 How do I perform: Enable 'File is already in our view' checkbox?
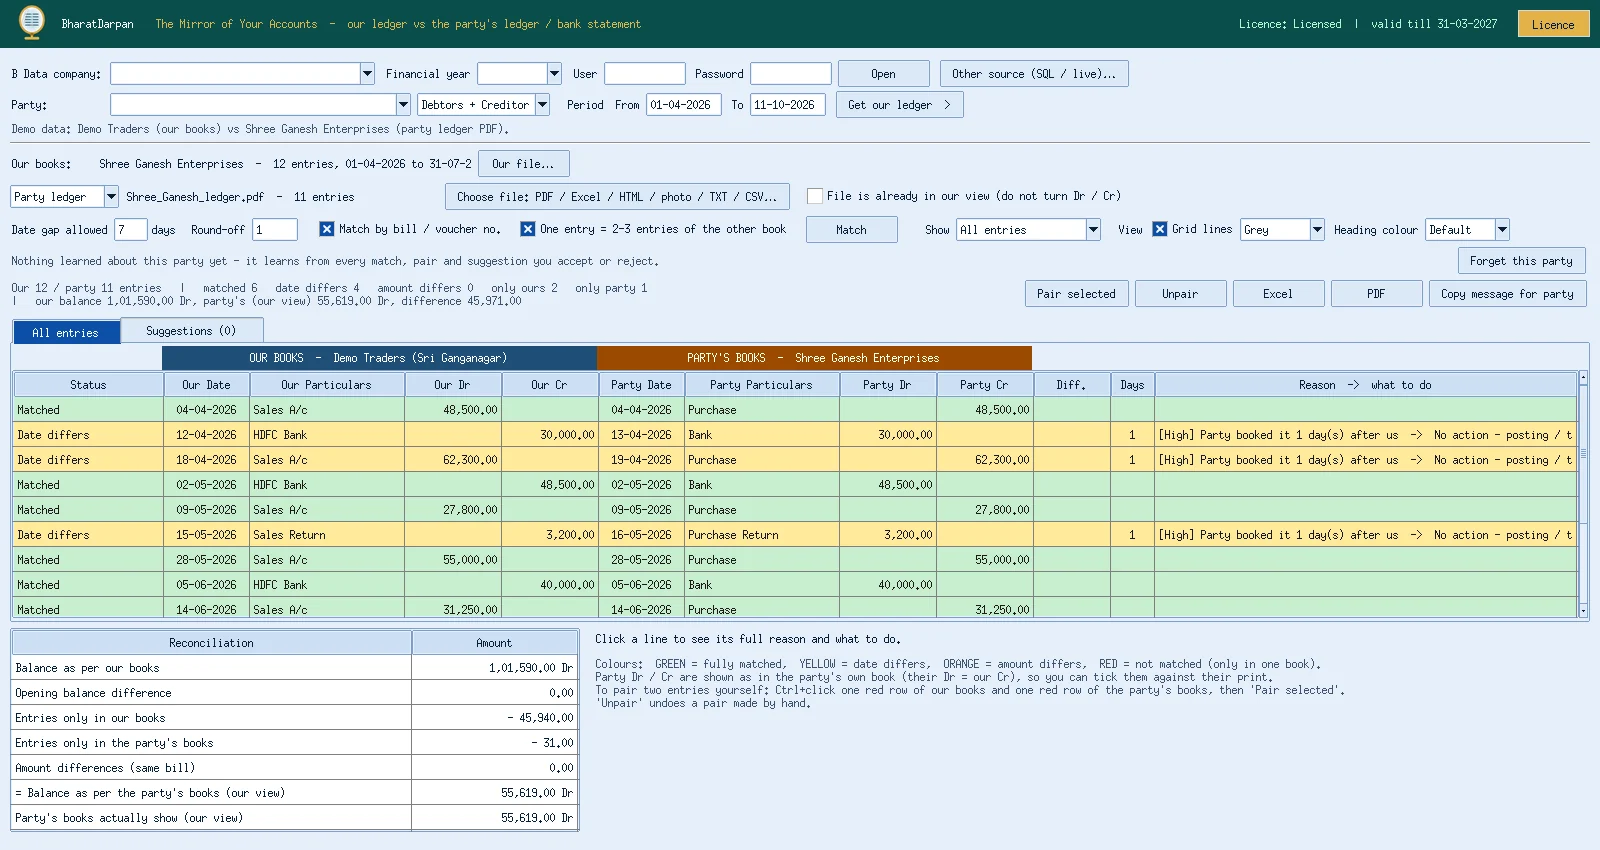pyautogui.click(x=815, y=196)
